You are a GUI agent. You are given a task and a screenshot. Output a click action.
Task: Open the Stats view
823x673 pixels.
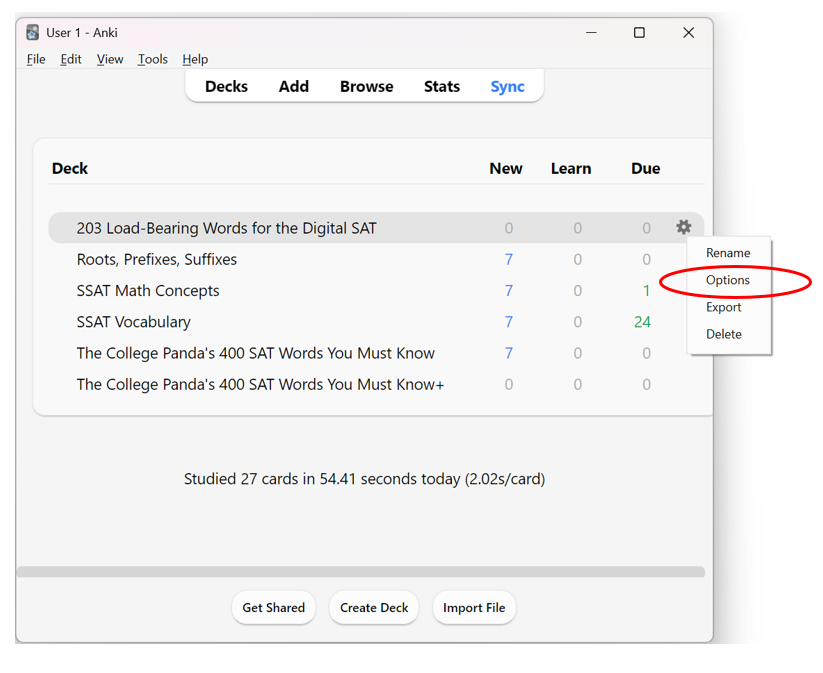pyautogui.click(x=442, y=87)
